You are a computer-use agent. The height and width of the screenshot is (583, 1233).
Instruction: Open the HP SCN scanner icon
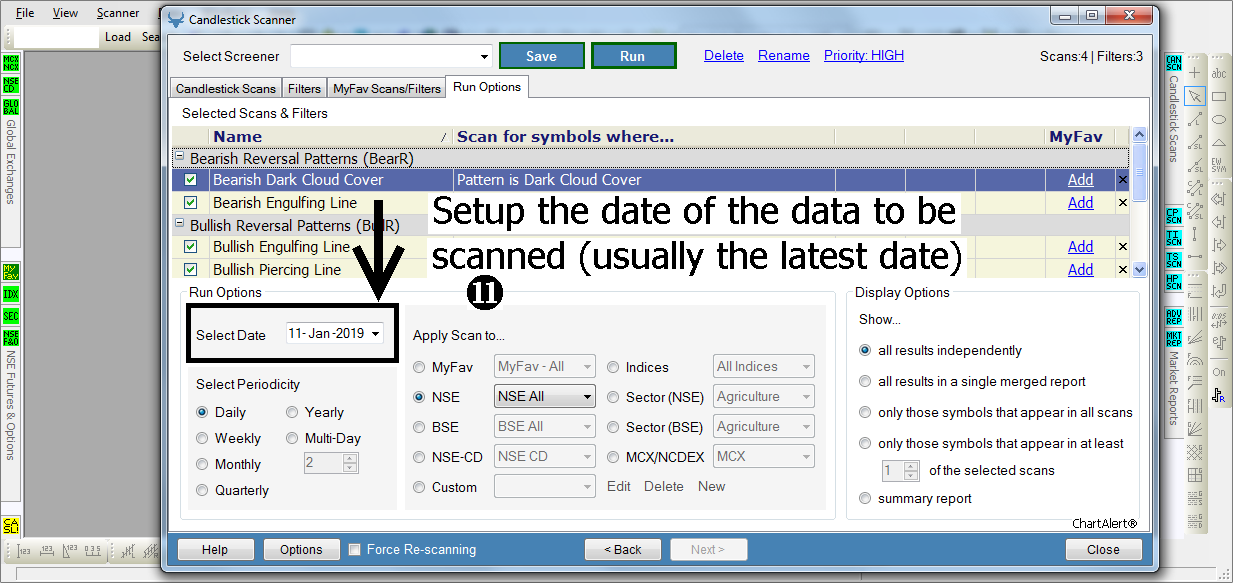(1174, 282)
